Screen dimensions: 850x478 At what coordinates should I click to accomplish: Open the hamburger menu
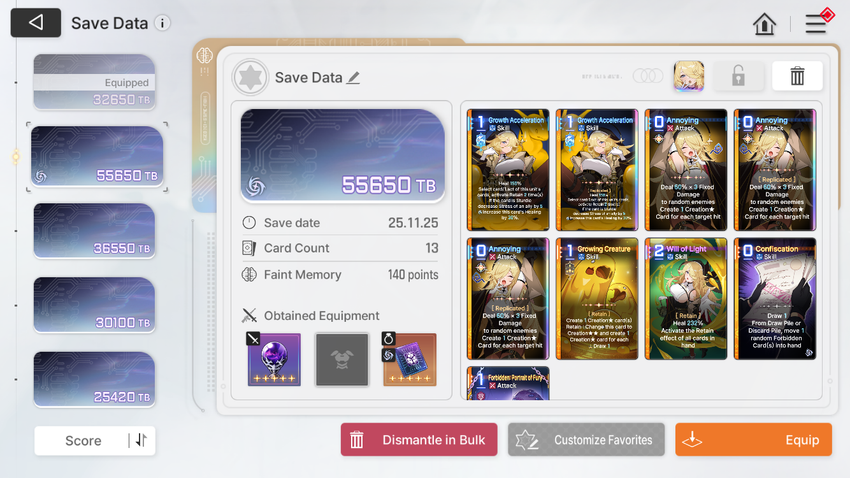tap(815, 24)
